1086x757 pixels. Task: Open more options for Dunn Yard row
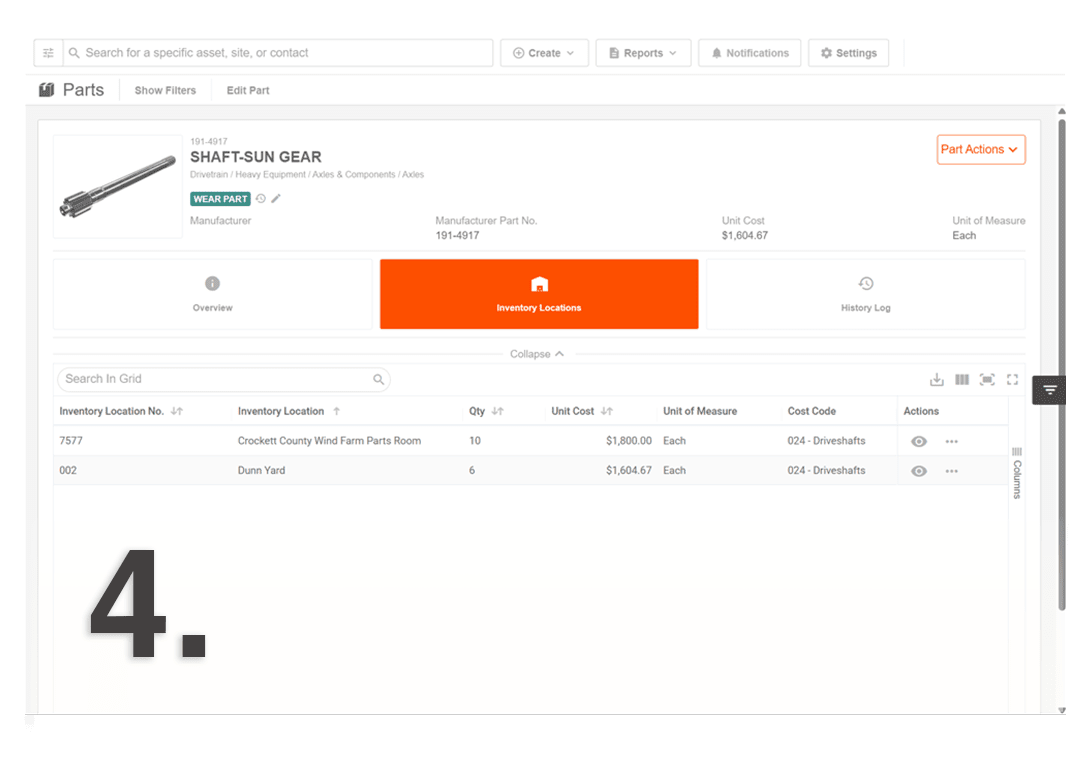[x=951, y=471]
